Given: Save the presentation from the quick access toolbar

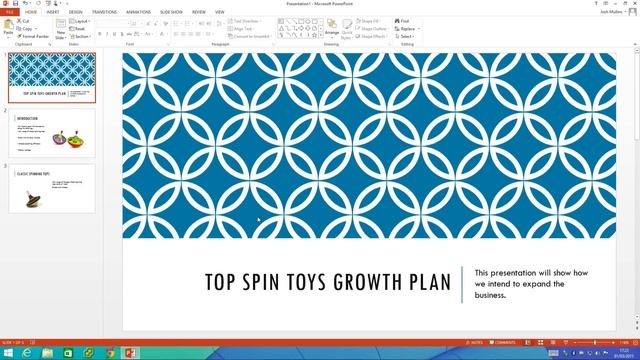Looking at the screenshot, I should tap(16, 3).
